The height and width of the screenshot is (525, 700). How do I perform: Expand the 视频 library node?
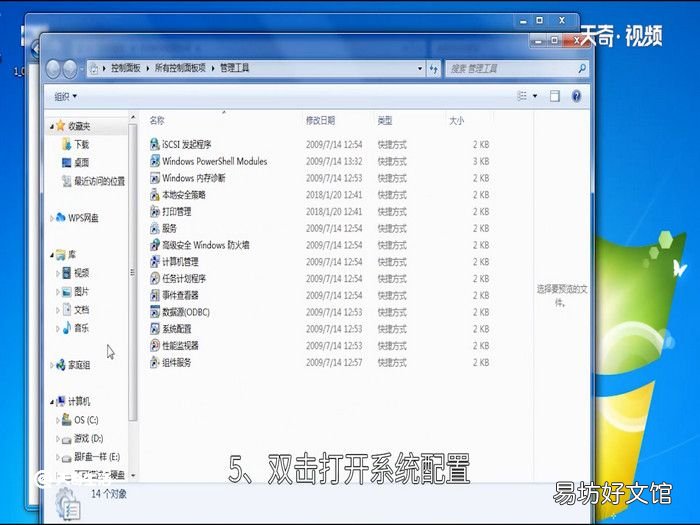point(58,273)
